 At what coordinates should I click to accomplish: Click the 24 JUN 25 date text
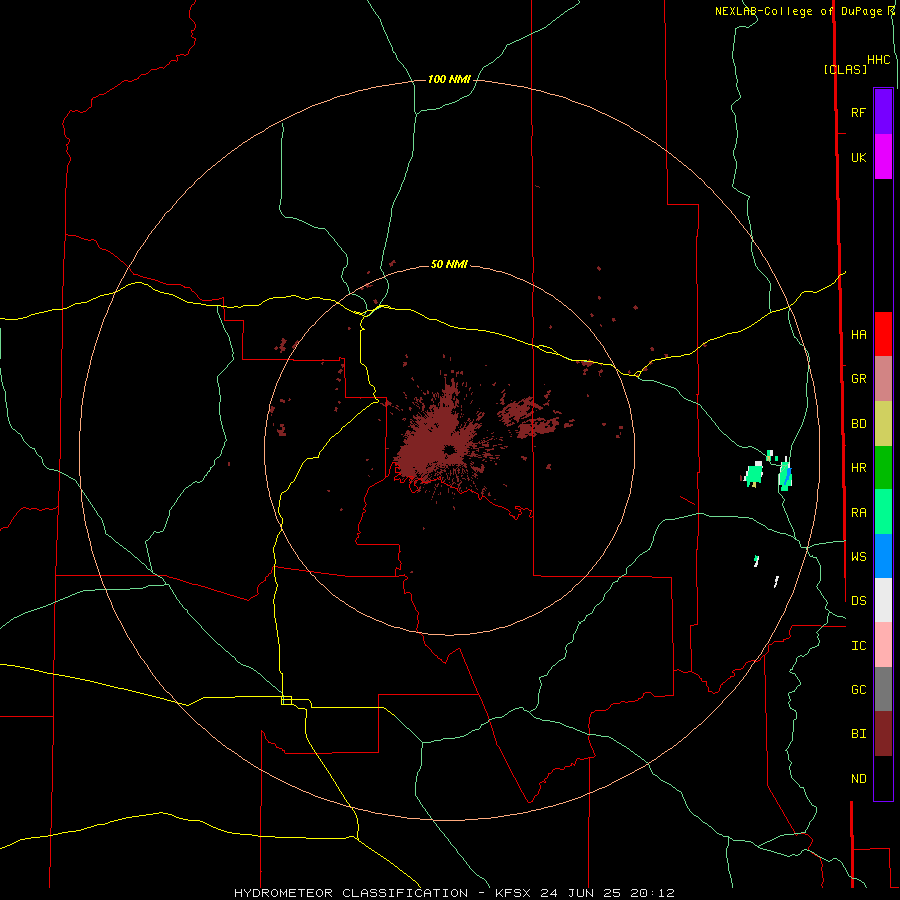(x=580, y=893)
